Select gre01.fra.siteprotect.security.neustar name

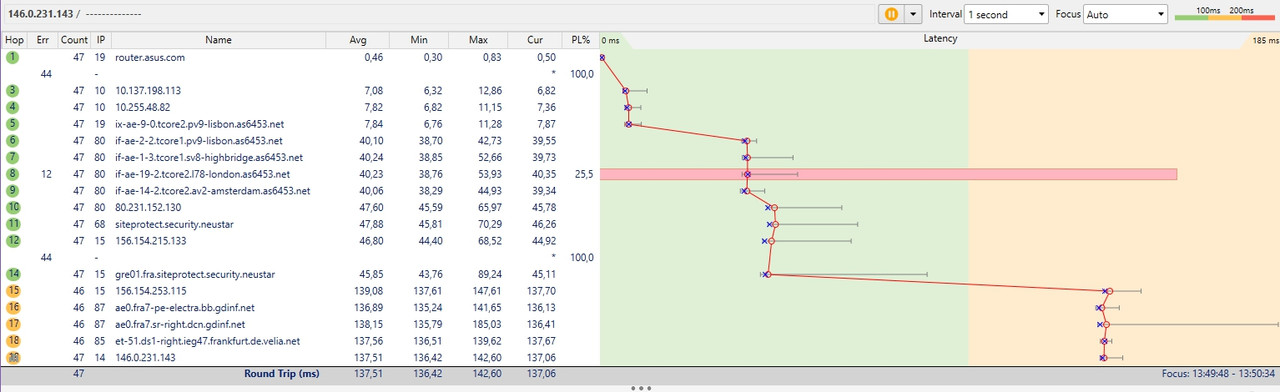tap(195, 274)
